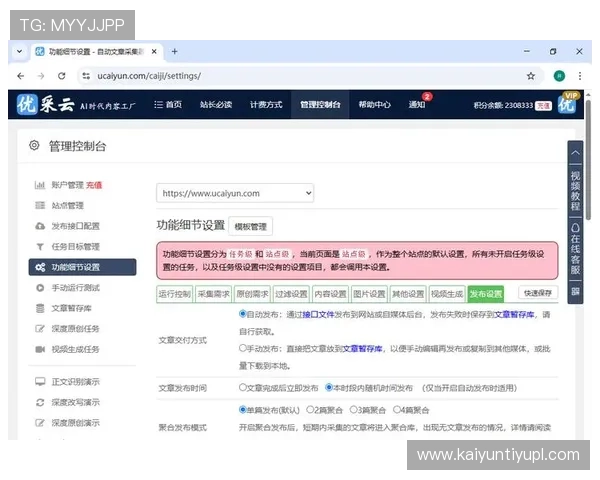Image resolution: width=600 pixels, height=480 pixels.
Task: Select 文章完成后立即发布 radio option
Action: 243,387
